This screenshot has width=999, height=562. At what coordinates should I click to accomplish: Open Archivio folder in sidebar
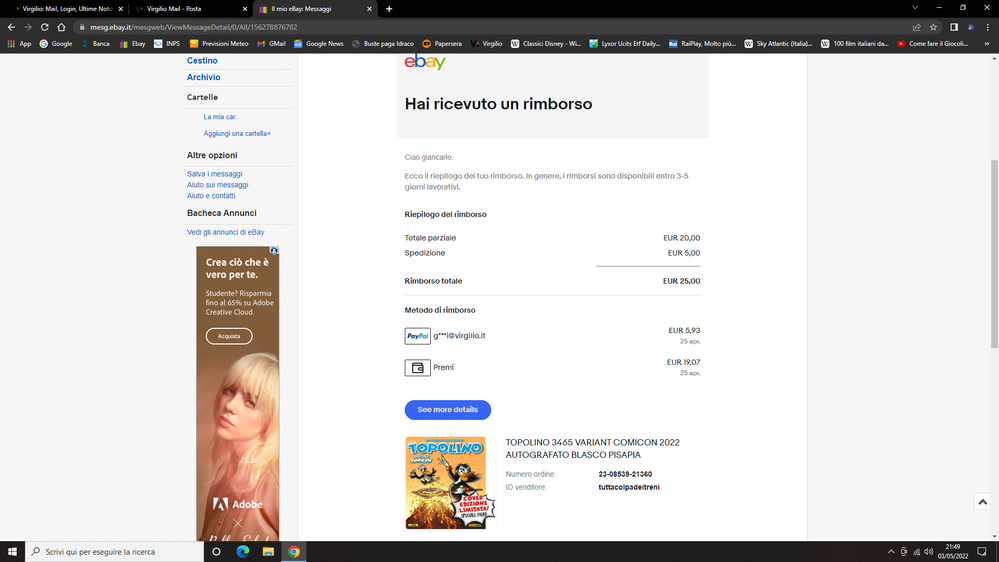tap(203, 77)
